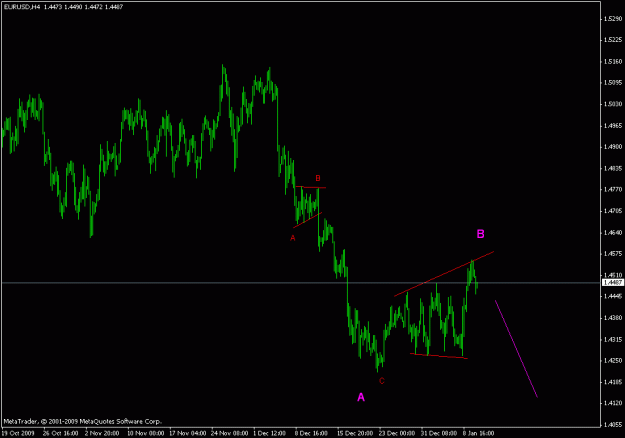
Task: Click the 1.4575 price axis label
Action: click(613, 253)
